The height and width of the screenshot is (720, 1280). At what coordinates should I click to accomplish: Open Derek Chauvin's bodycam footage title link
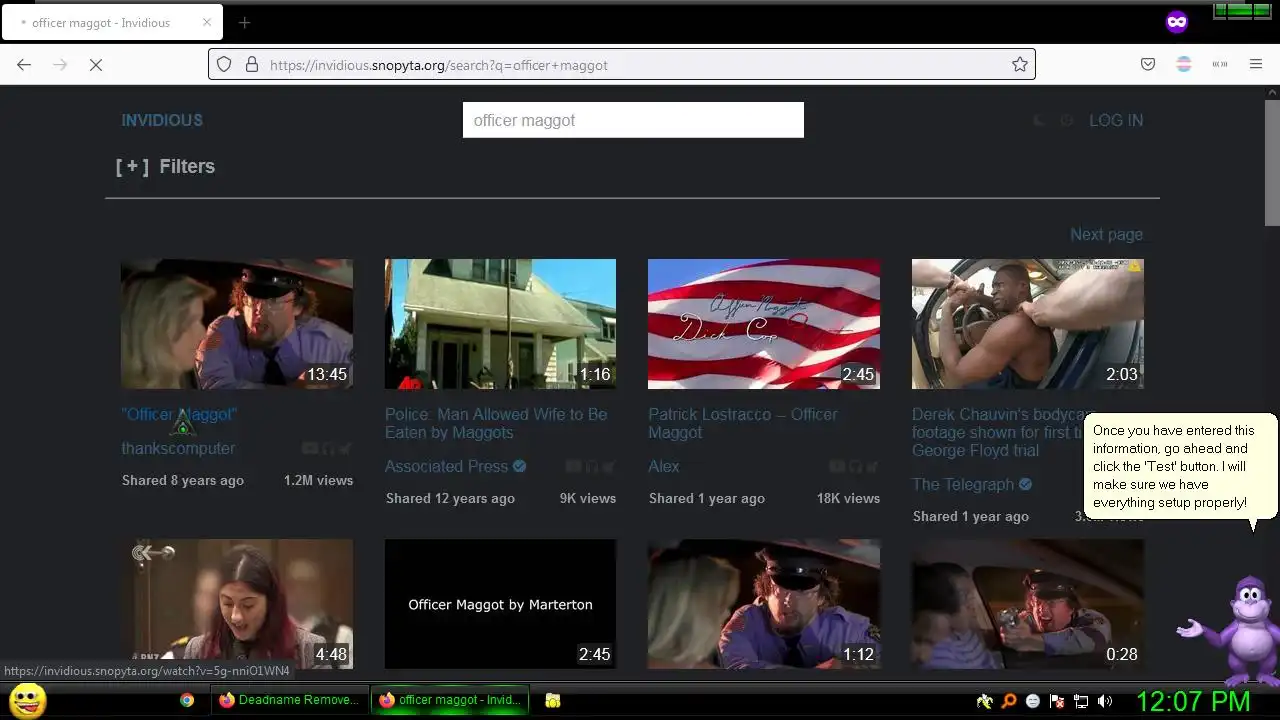point(998,432)
